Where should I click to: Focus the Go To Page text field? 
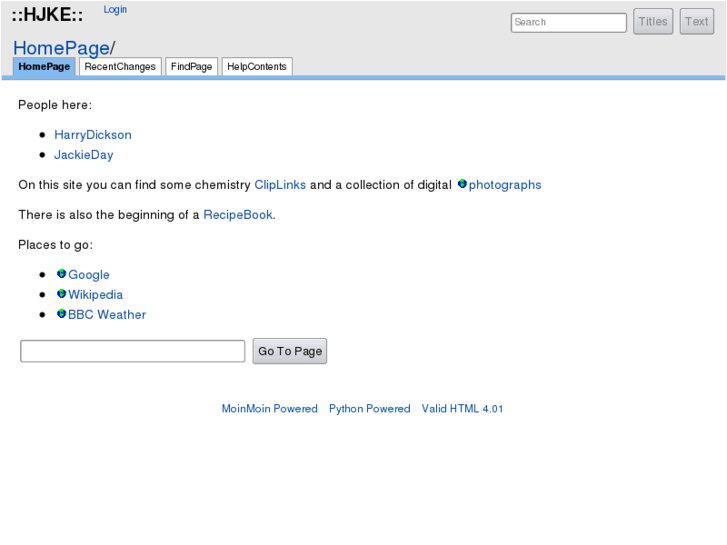[133, 351]
